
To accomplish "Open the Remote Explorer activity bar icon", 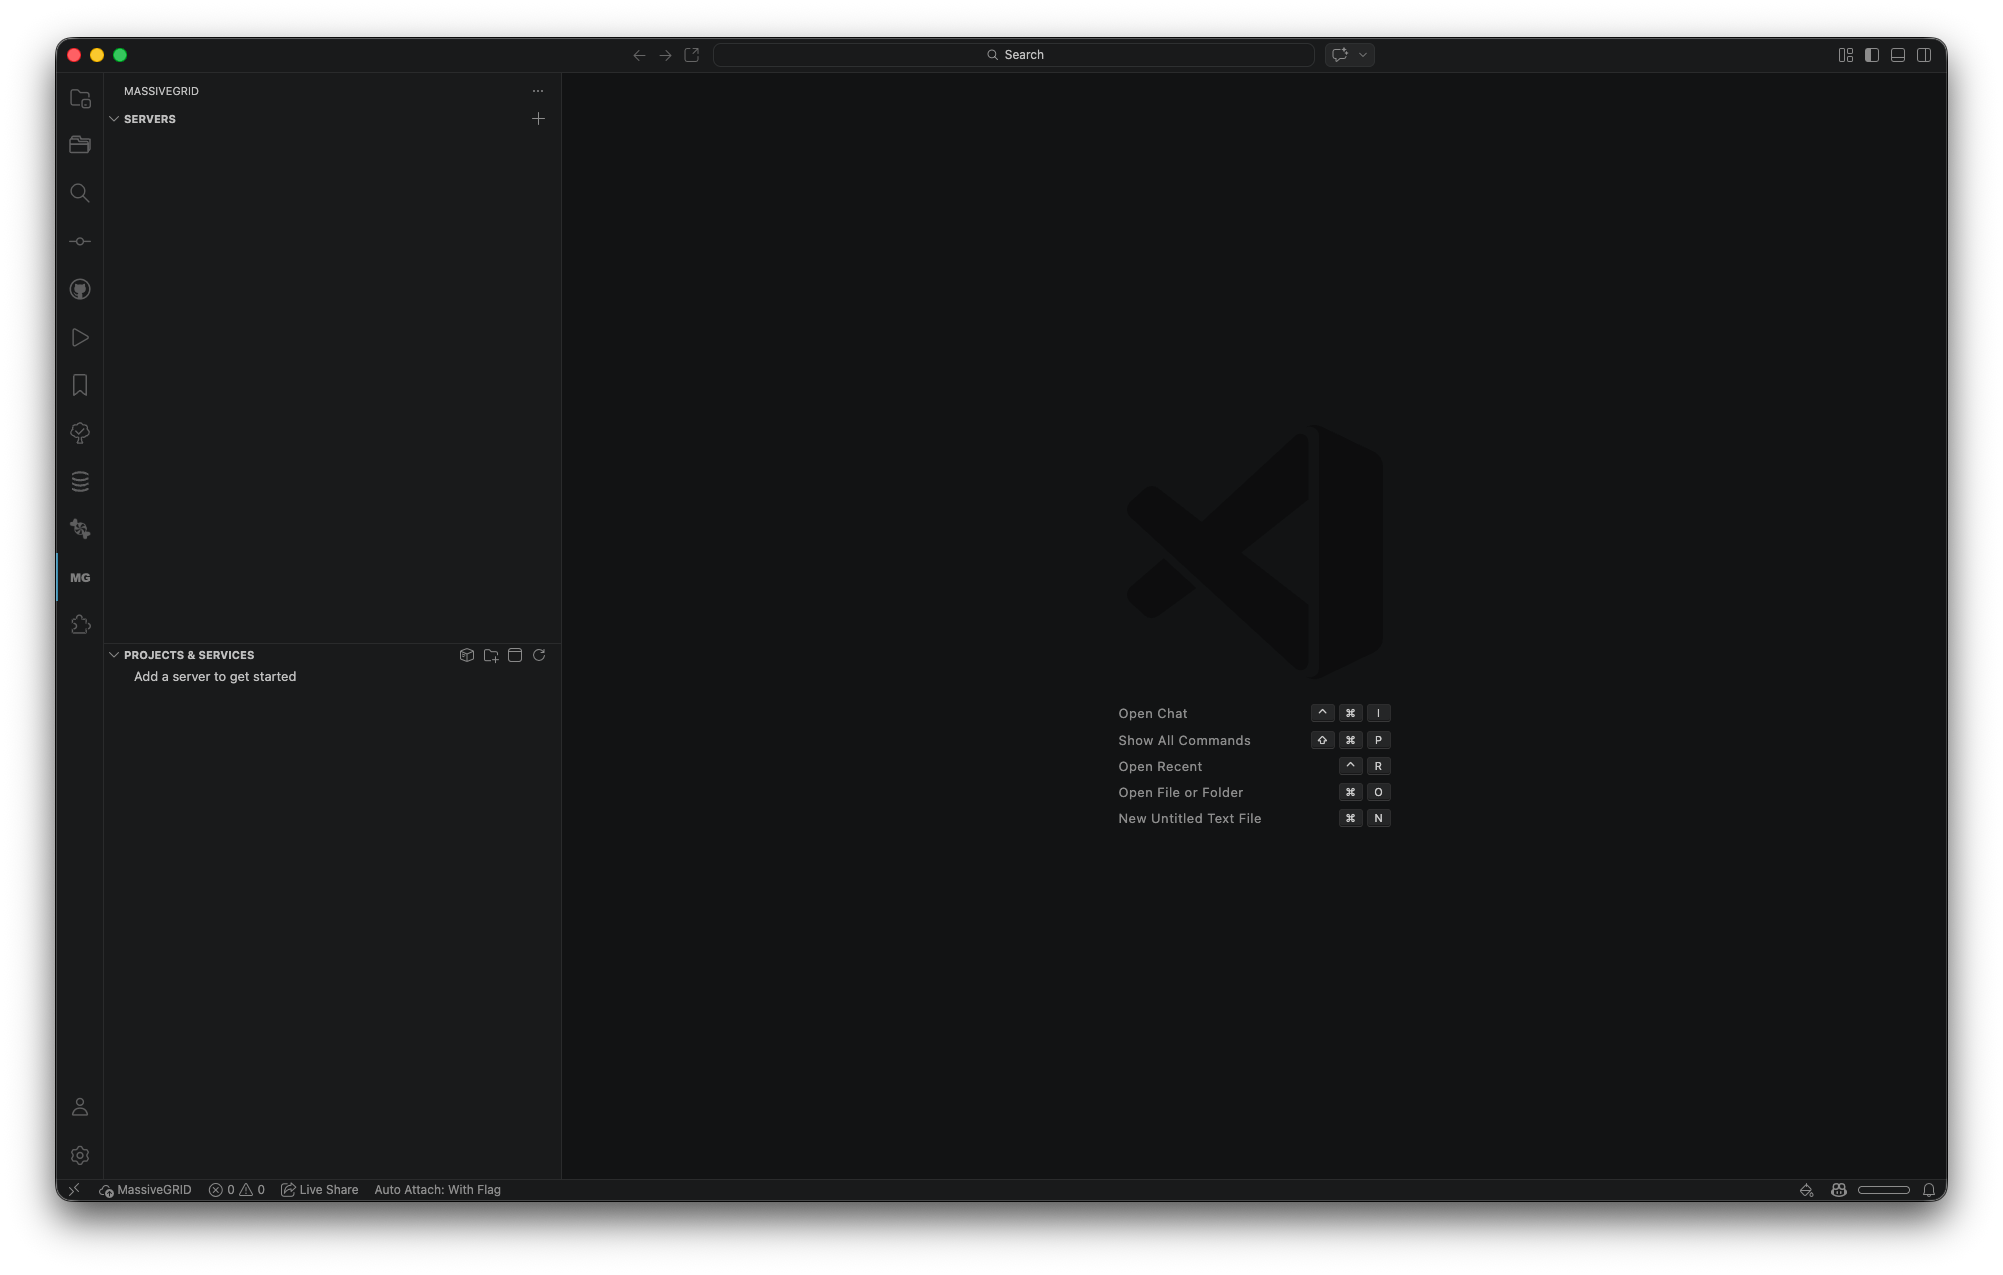I will click(80, 99).
